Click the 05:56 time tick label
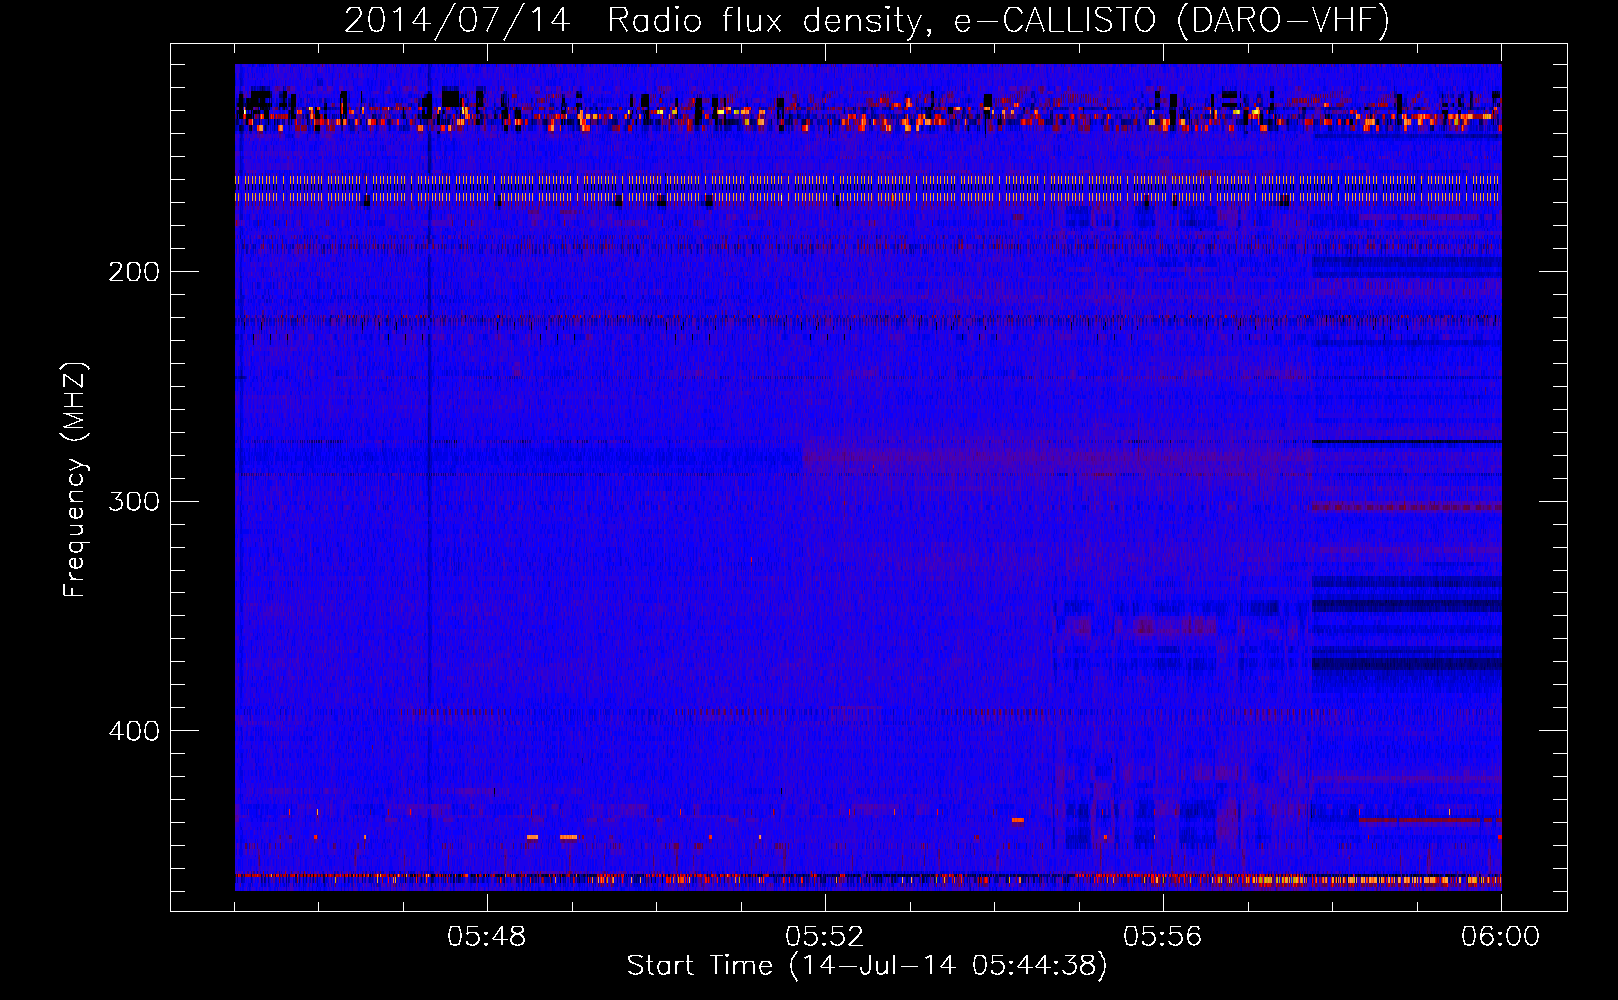This screenshot has height=1000, width=1618. tap(1163, 937)
